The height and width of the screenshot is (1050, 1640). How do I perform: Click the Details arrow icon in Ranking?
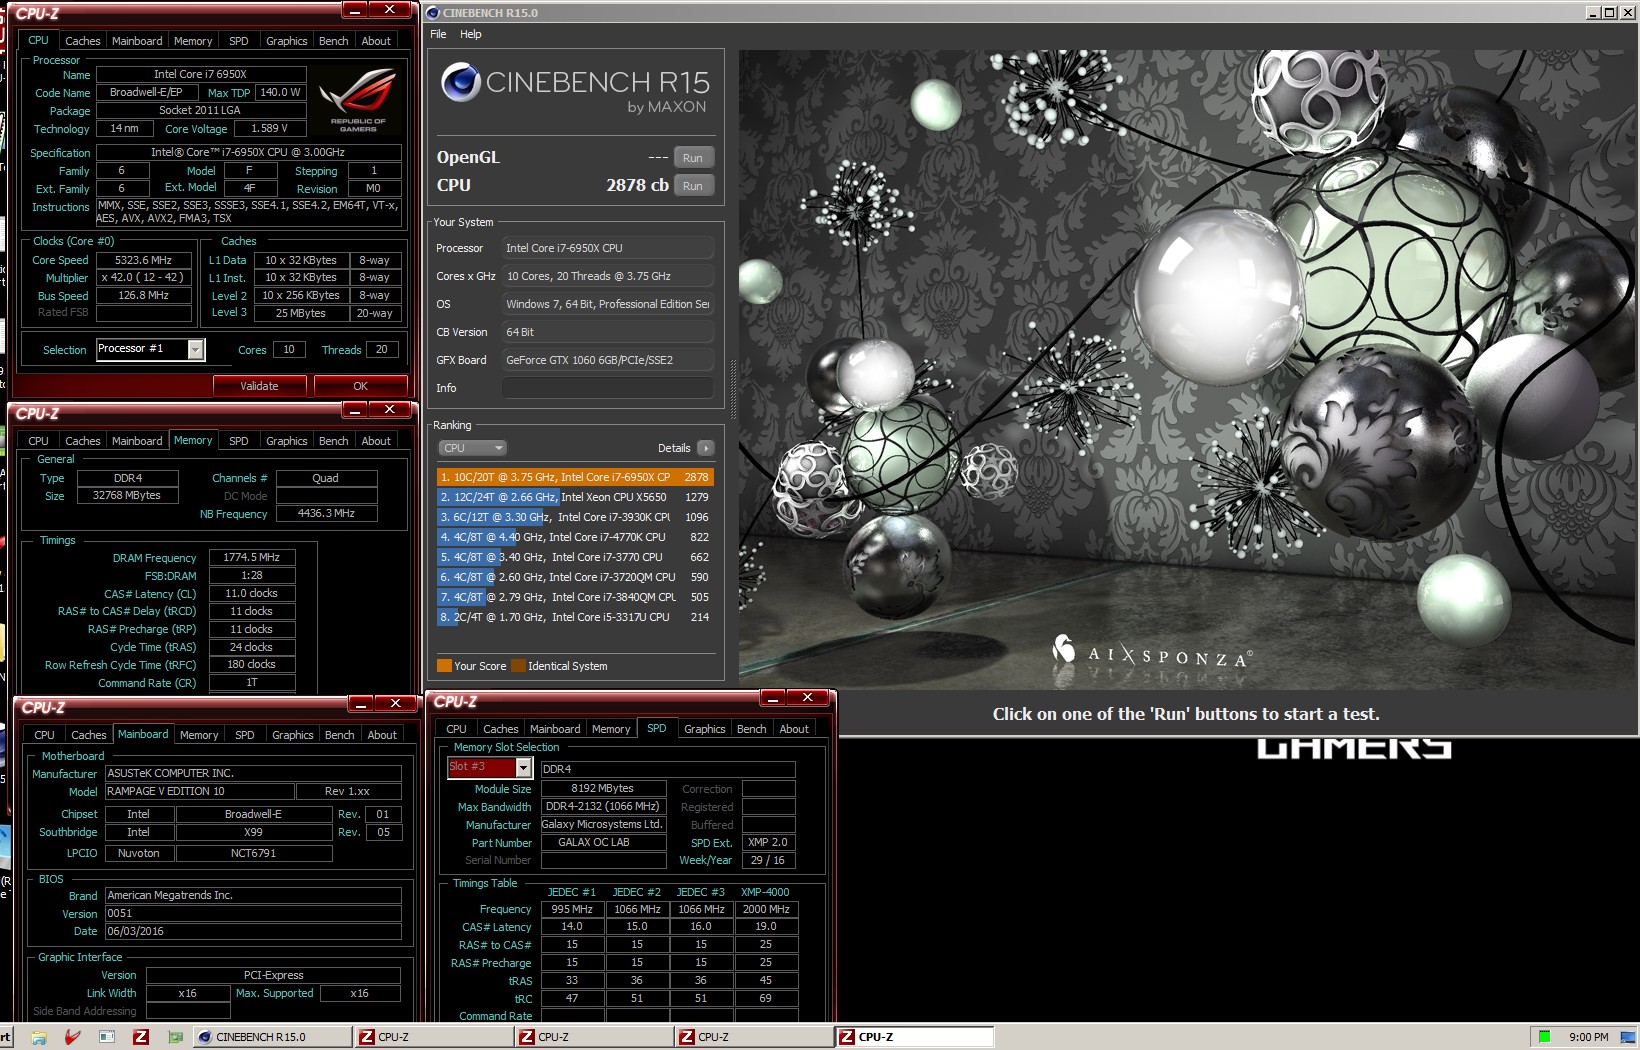(705, 448)
